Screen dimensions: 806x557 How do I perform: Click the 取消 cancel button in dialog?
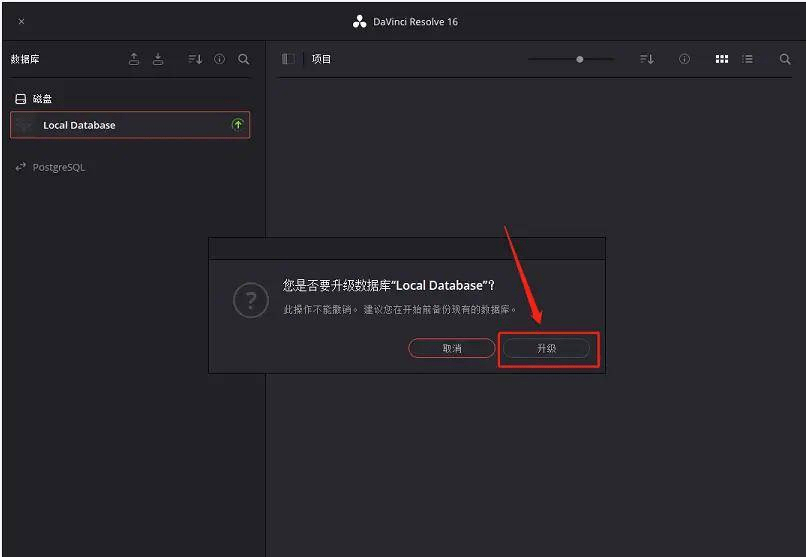point(451,348)
